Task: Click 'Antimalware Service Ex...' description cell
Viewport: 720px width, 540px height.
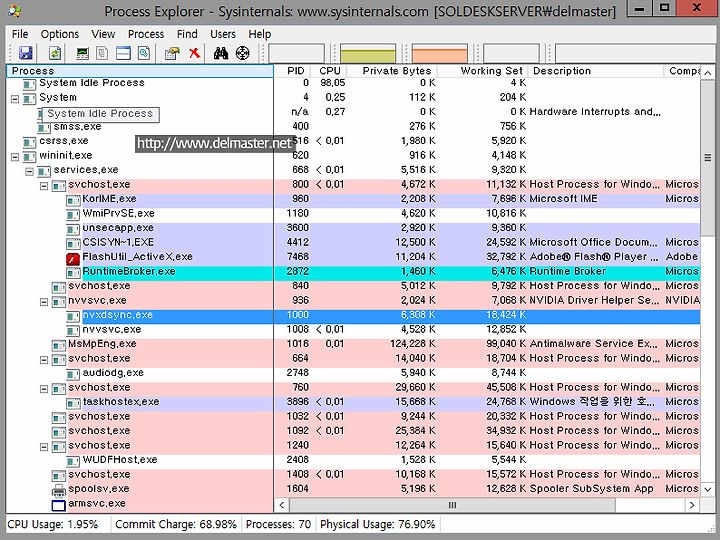Action: pyautogui.click(x=595, y=344)
